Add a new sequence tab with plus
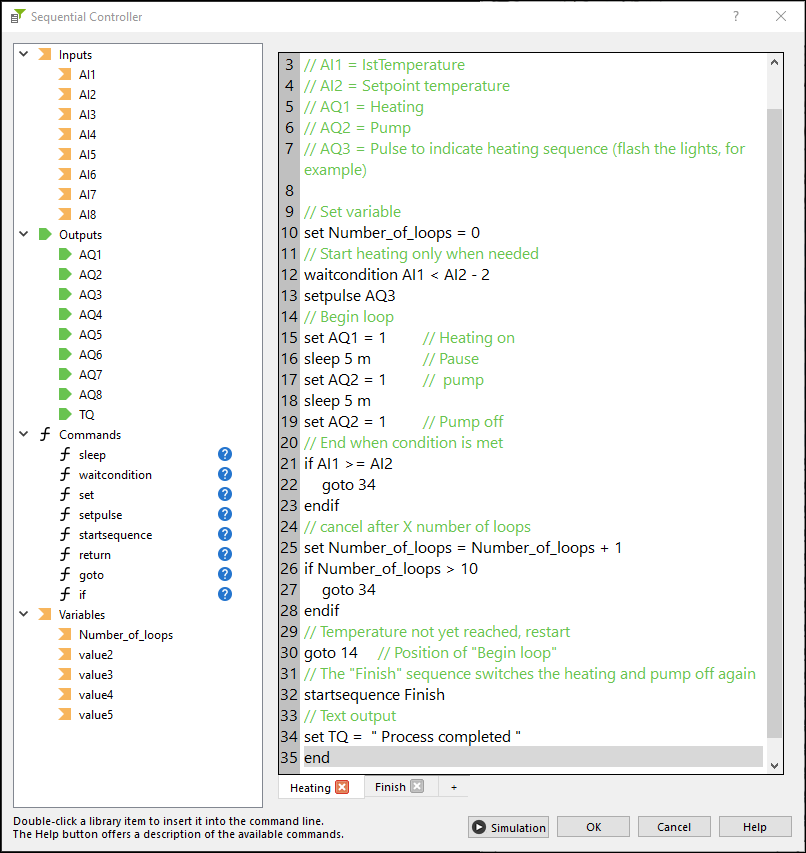The height and width of the screenshot is (853, 806). [453, 788]
